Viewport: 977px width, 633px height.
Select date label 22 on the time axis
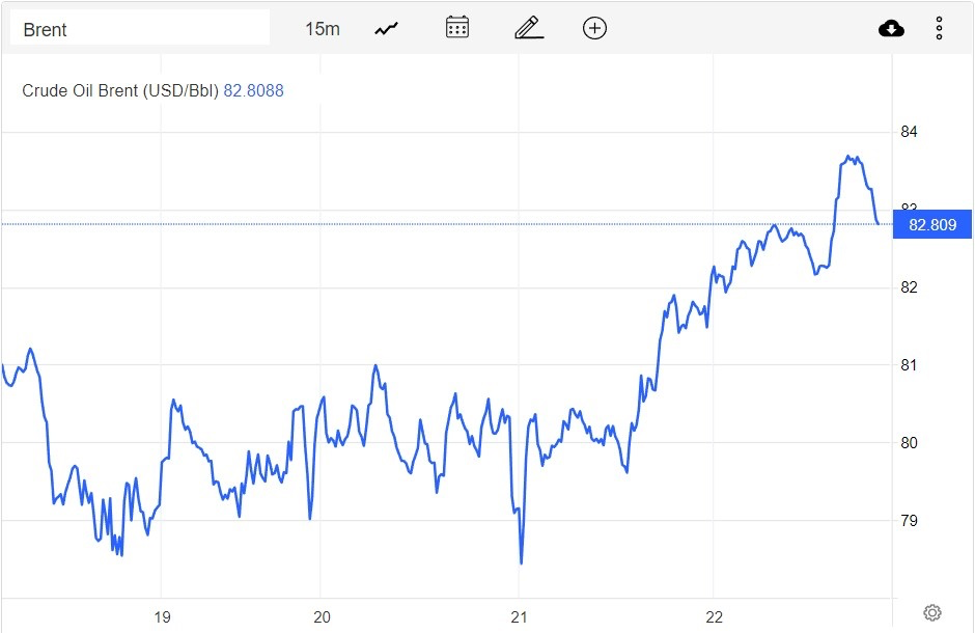coord(714,616)
